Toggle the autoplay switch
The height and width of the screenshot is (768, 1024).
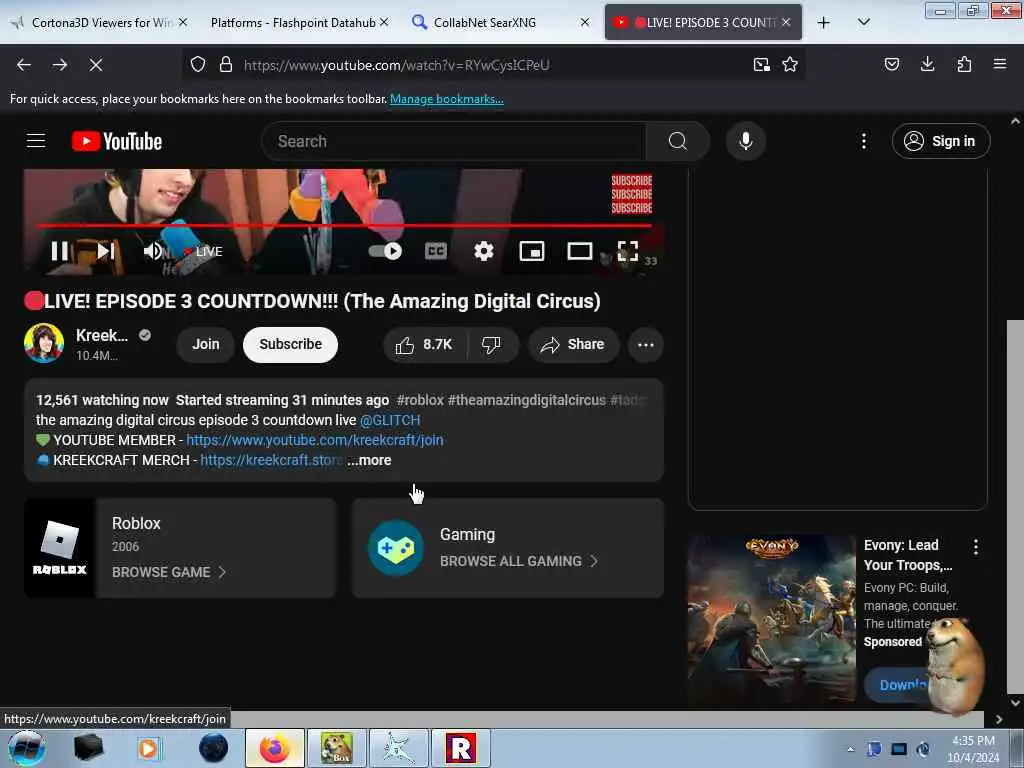click(x=385, y=251)
